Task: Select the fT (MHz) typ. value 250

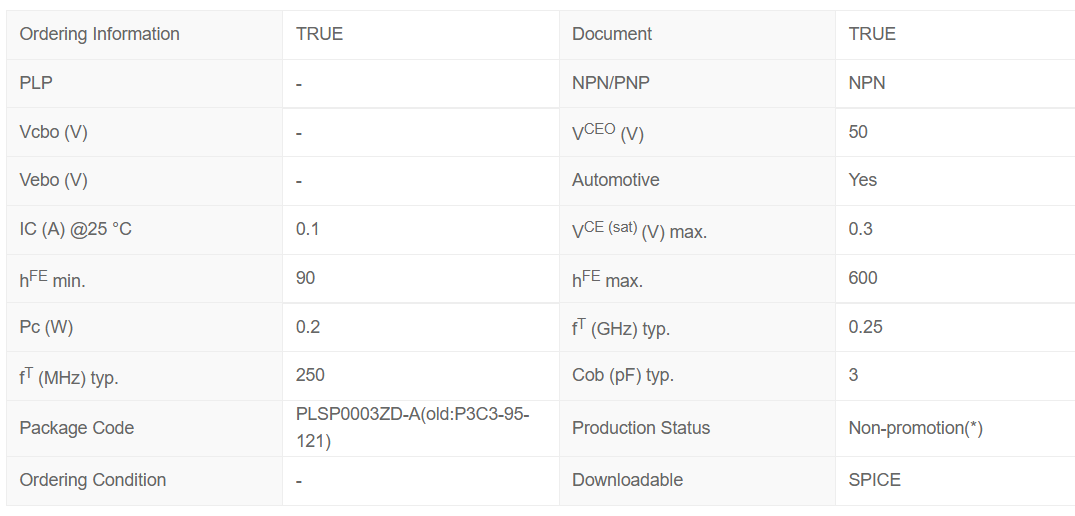Action: [x=310, y=375]
